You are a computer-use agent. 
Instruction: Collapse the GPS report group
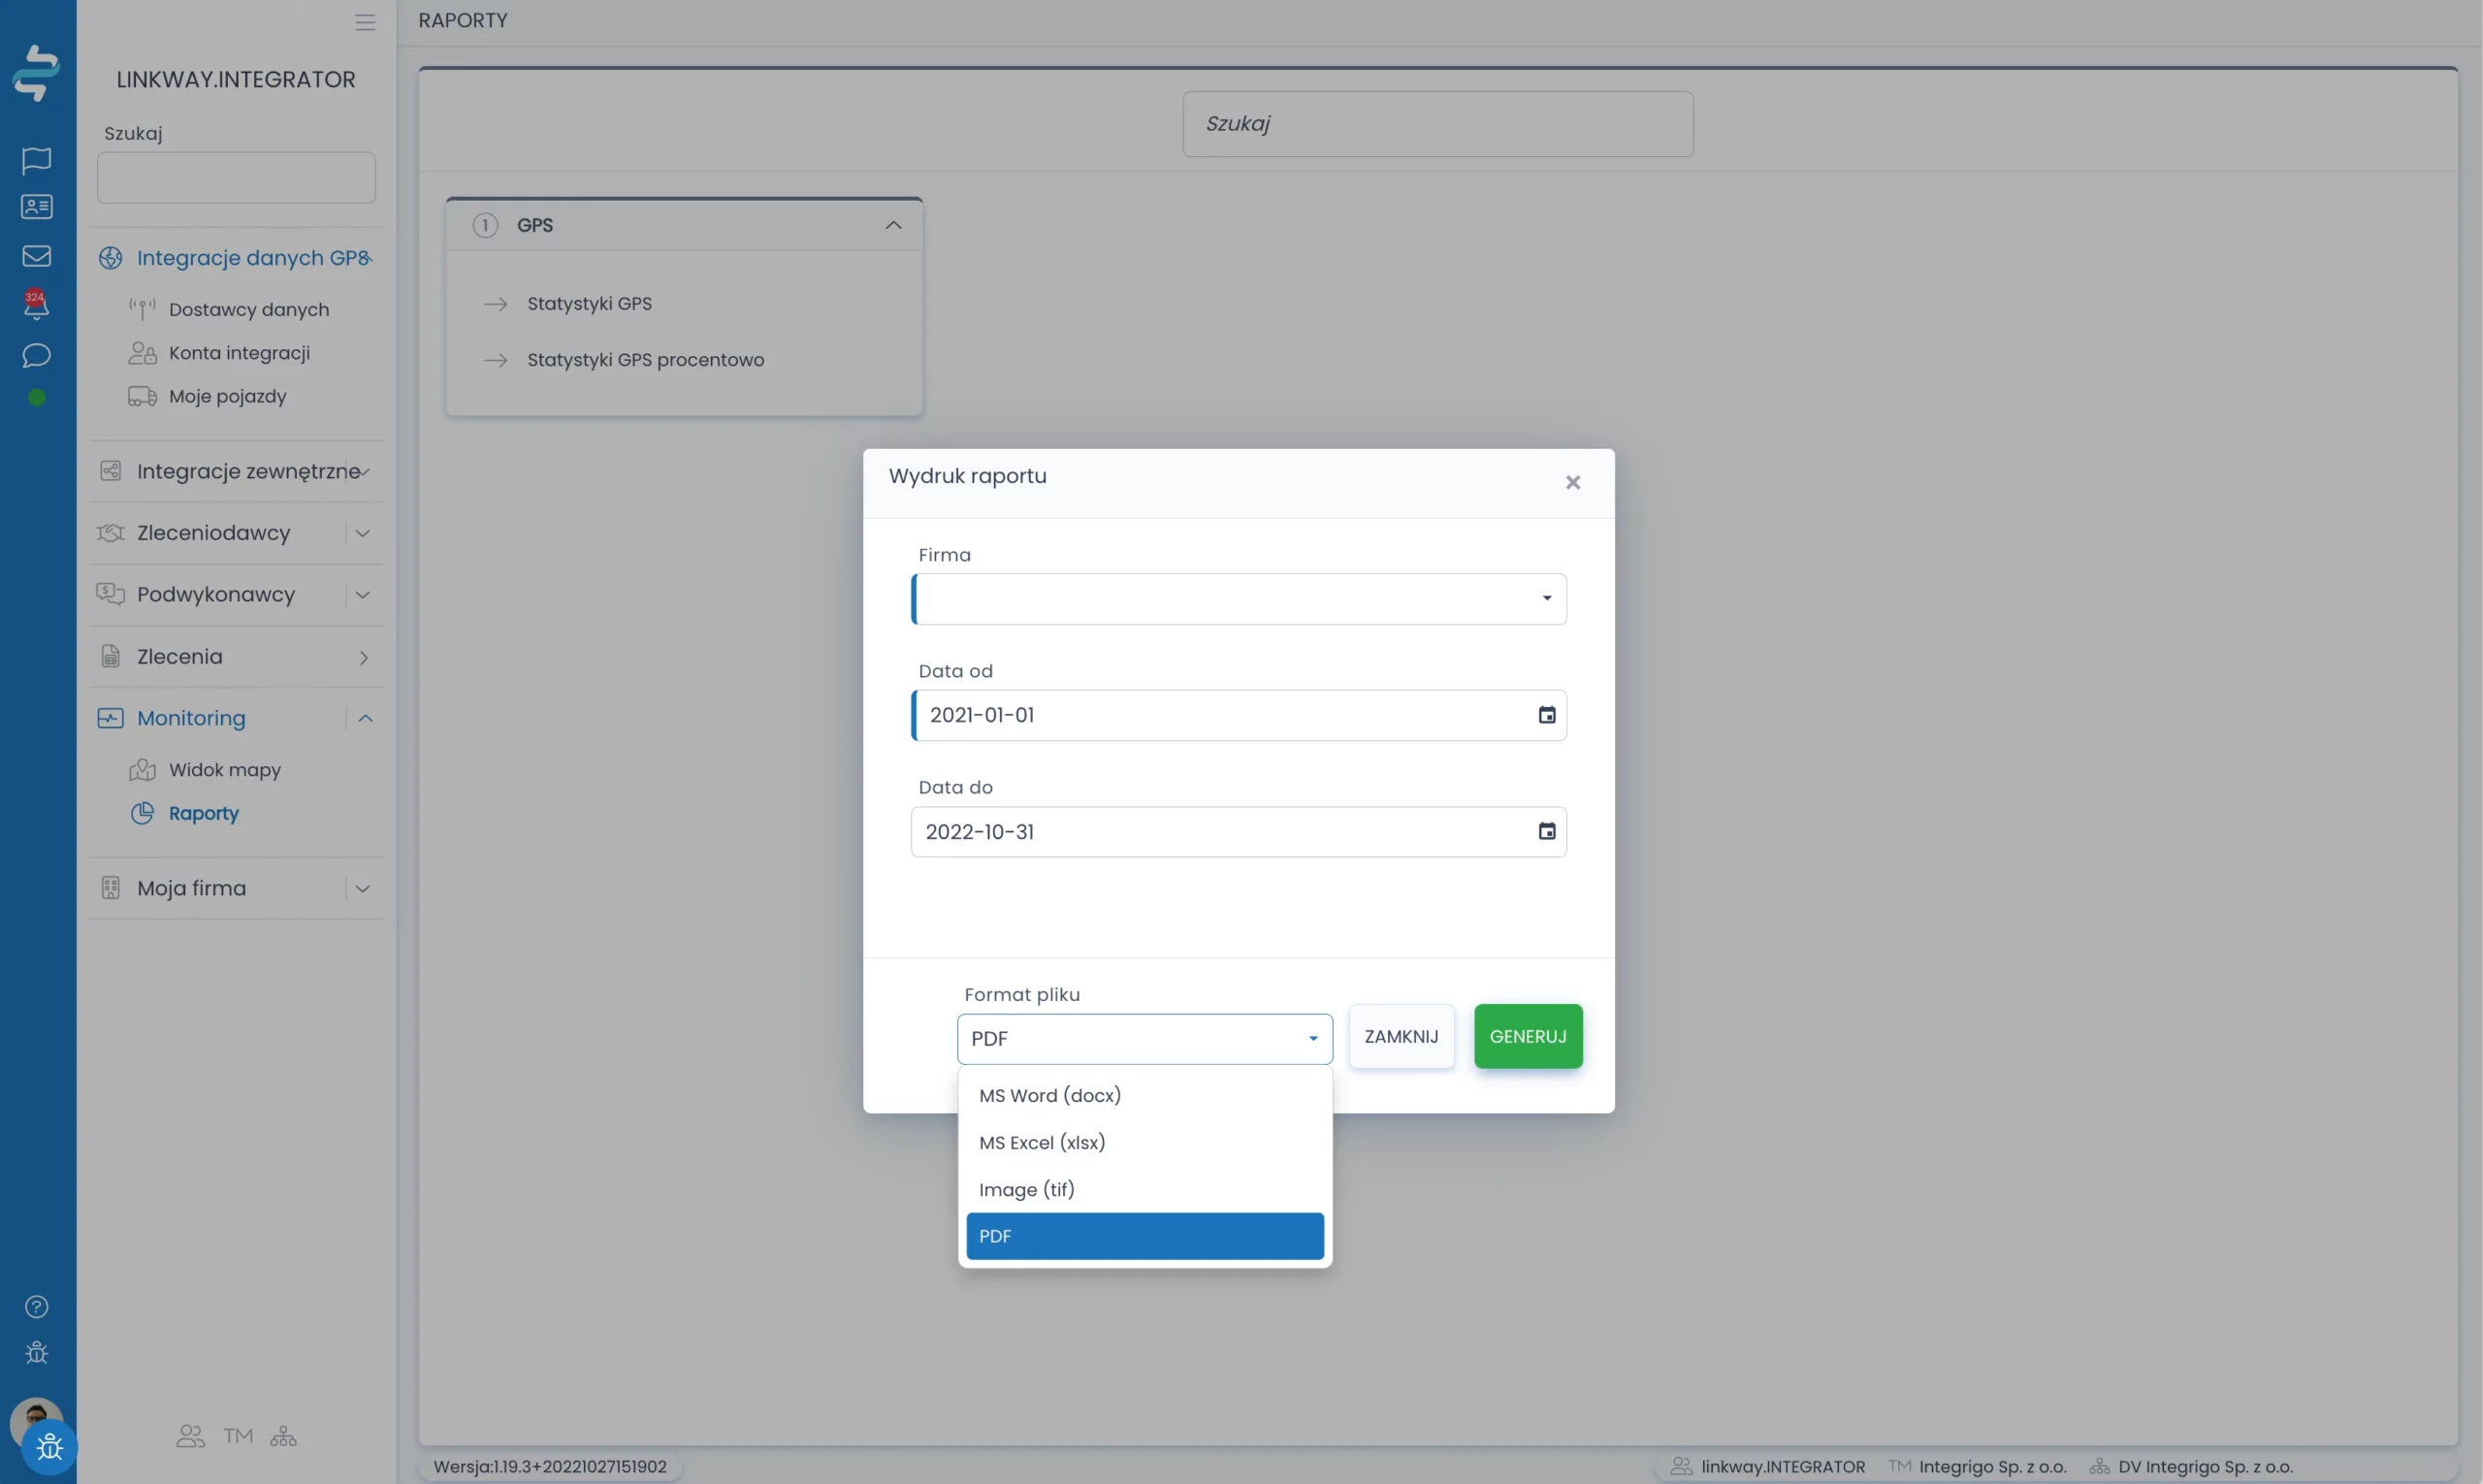coord(893,225)
